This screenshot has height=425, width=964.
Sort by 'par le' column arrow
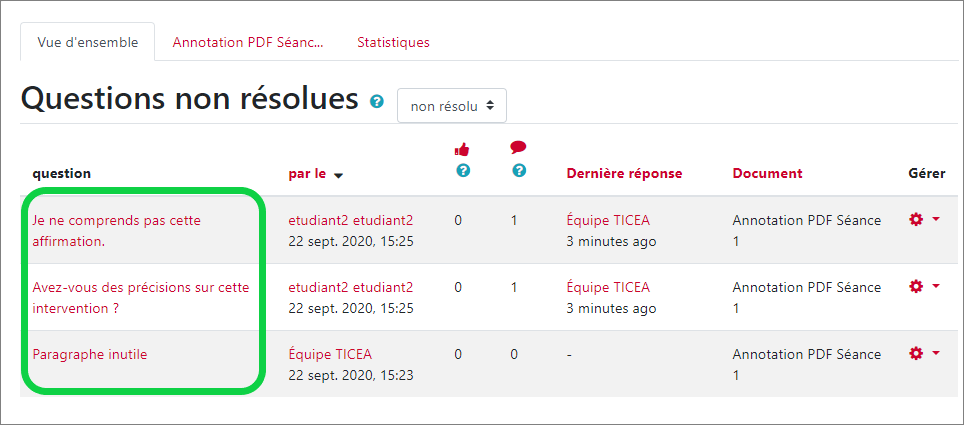[x=339, y=175]
